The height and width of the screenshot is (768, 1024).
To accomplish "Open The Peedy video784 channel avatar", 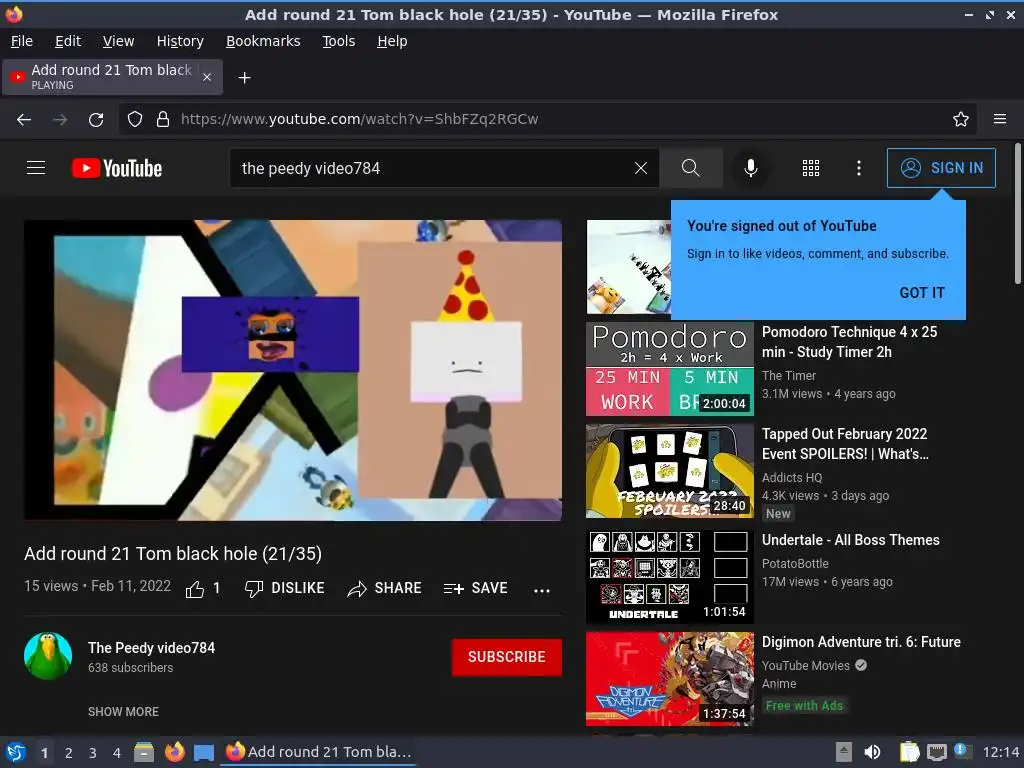I will point(48,656).
